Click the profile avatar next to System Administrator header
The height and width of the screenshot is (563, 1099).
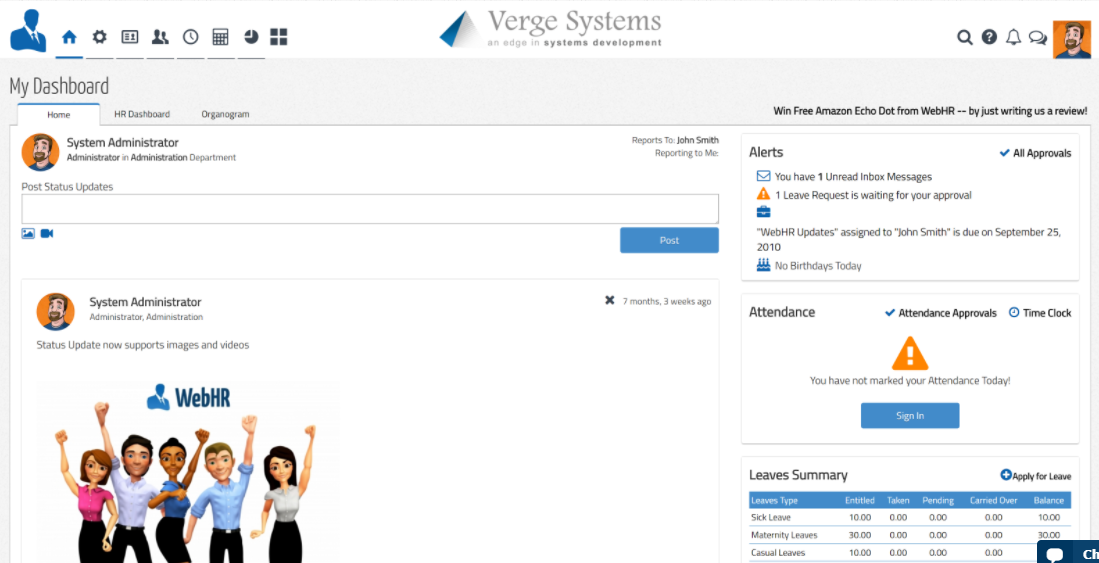point(40,151)
